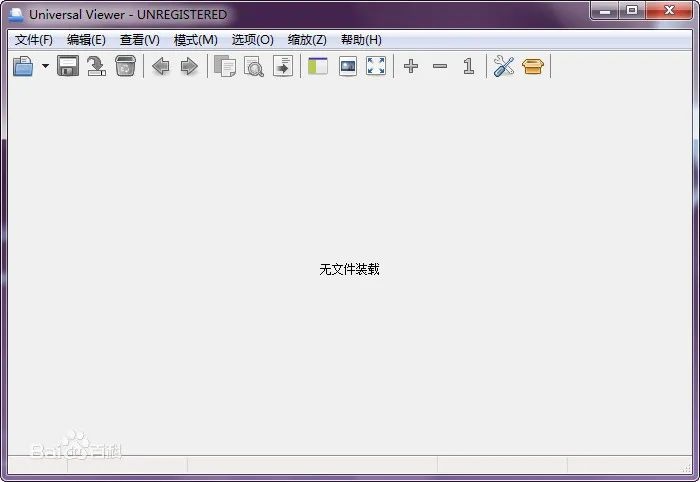Open settings with wrench and screwdriver icon

[504, 66]
